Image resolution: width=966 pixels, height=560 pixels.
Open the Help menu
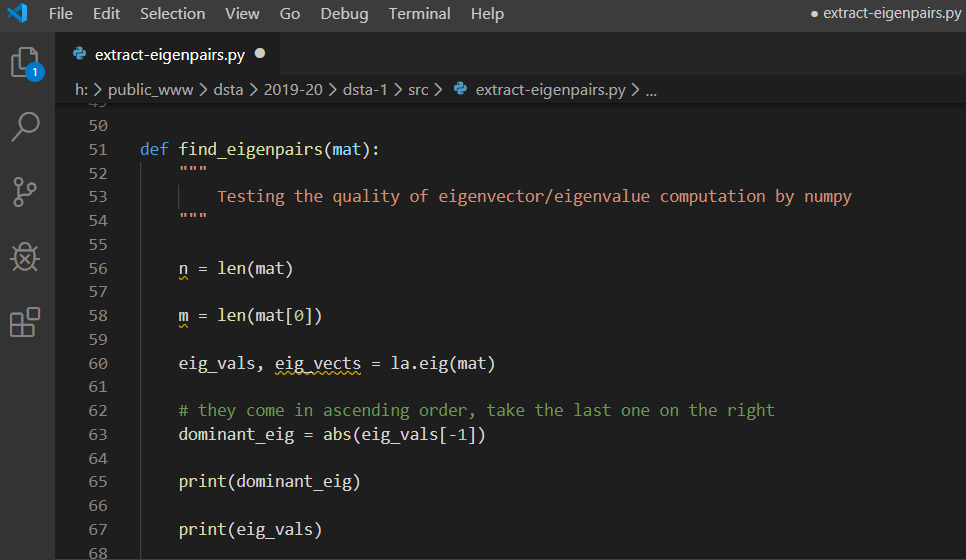487,14
